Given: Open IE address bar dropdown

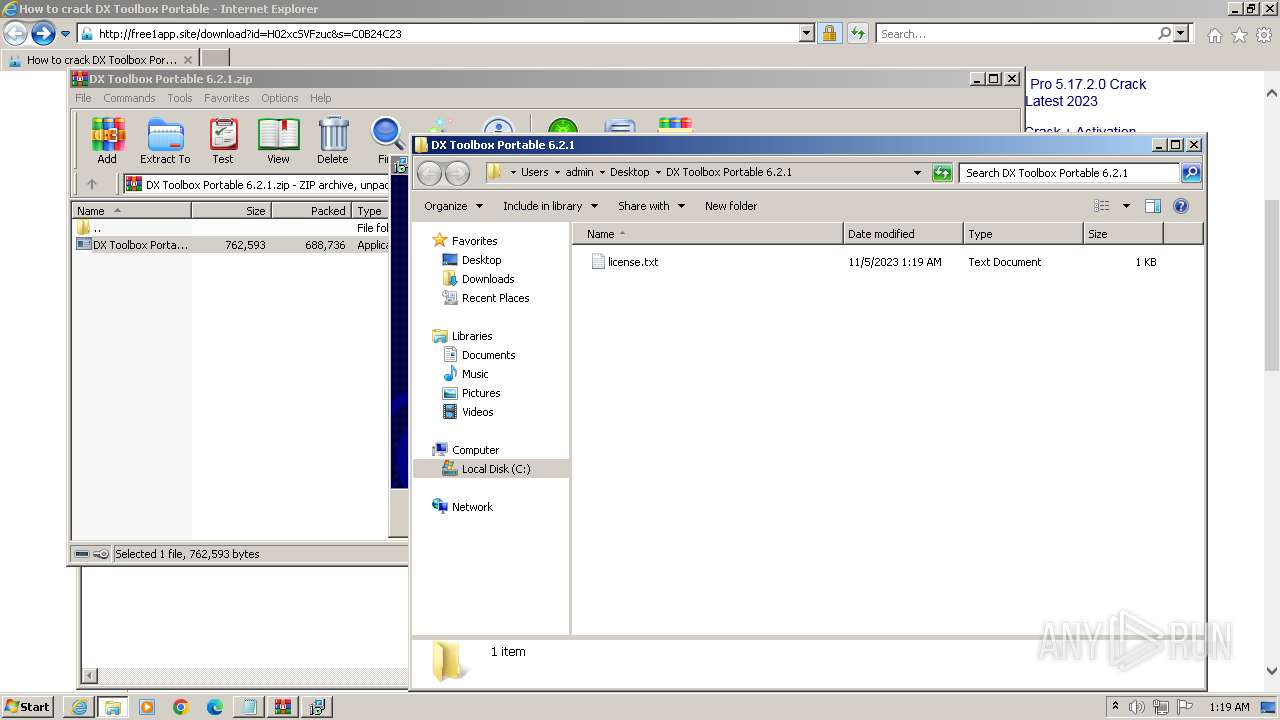Looking at the screenshot, I should coord(807,33).
